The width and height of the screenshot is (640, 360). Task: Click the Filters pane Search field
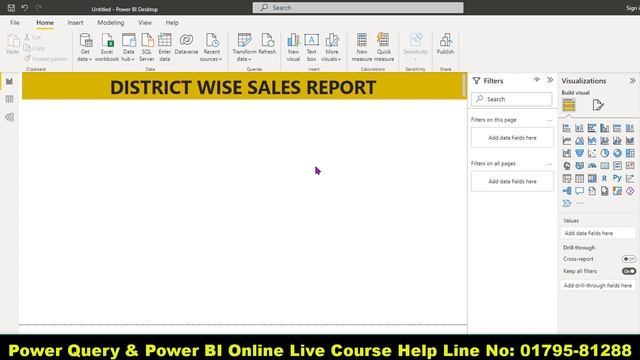(512, 99)
